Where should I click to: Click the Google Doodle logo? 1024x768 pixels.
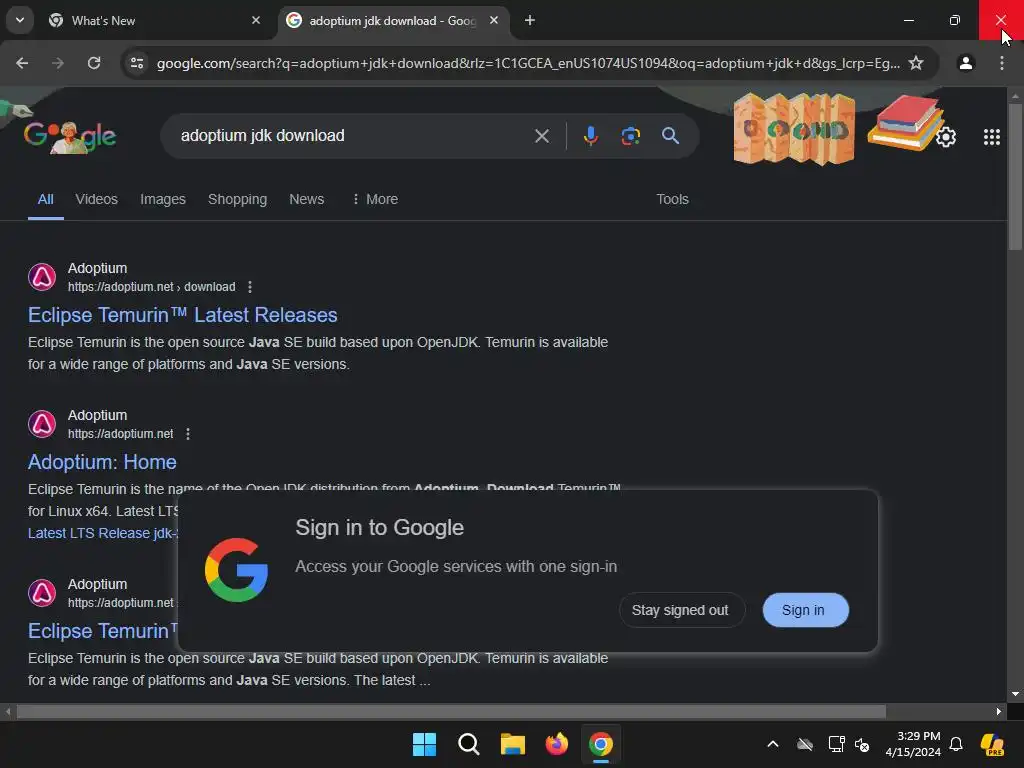[70, 136]
